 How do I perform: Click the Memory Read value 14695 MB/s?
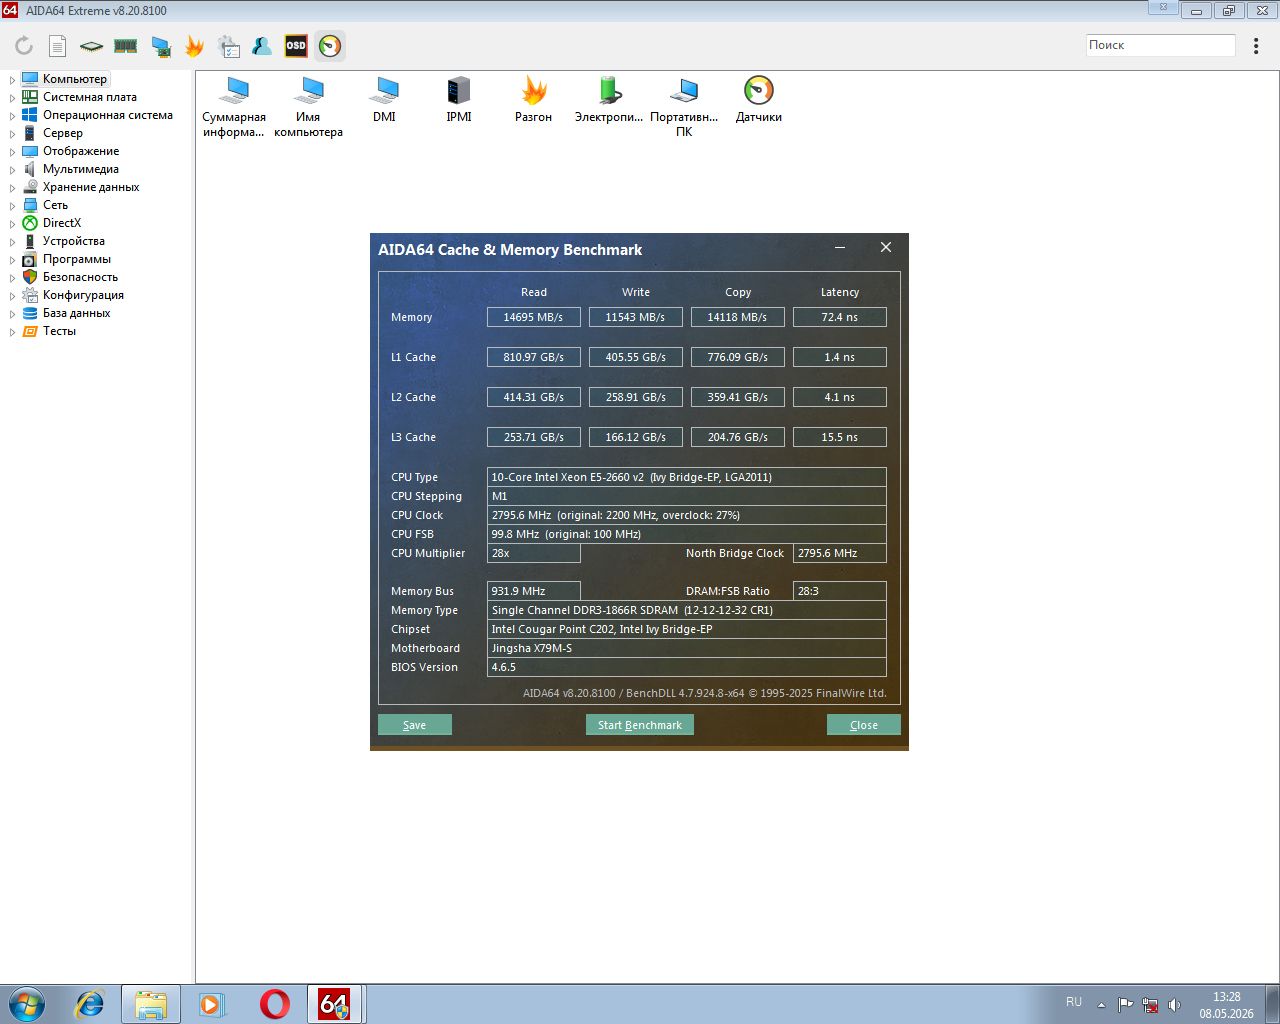(534, 317)
